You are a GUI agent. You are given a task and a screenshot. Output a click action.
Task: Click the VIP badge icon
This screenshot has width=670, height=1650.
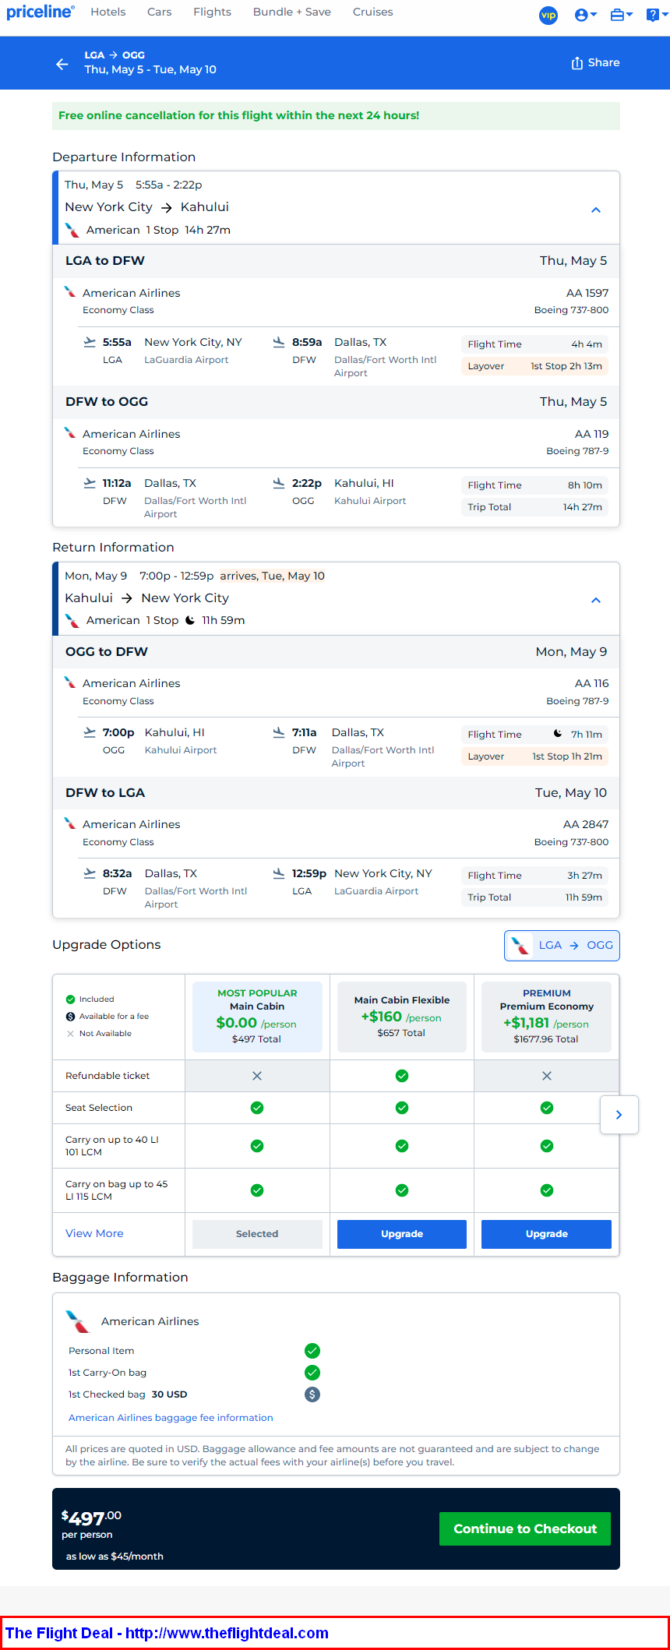pos(548,15)
